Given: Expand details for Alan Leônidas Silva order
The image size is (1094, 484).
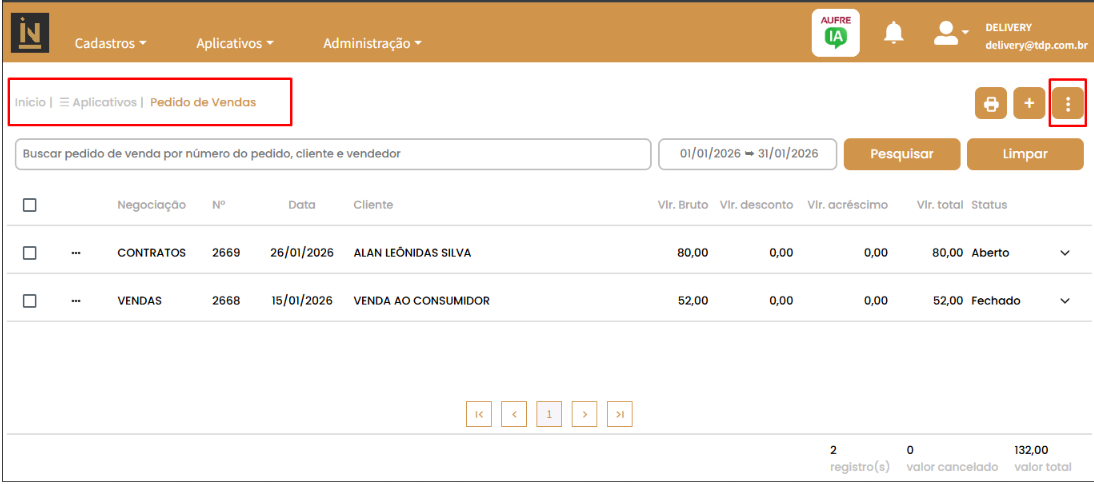Looking at the screenshot, I should pyautogui.click(x=1065, y=253).
